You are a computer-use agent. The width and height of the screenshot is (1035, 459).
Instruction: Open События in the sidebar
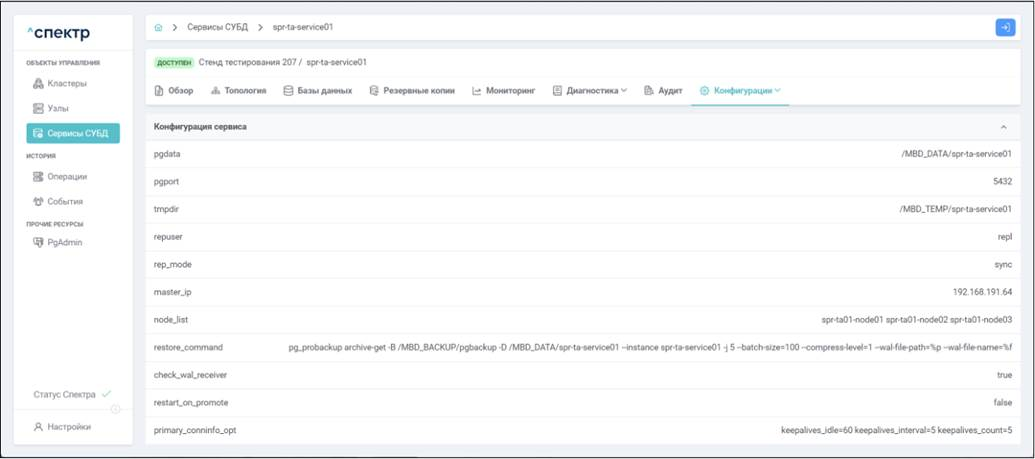click(64, 202)
